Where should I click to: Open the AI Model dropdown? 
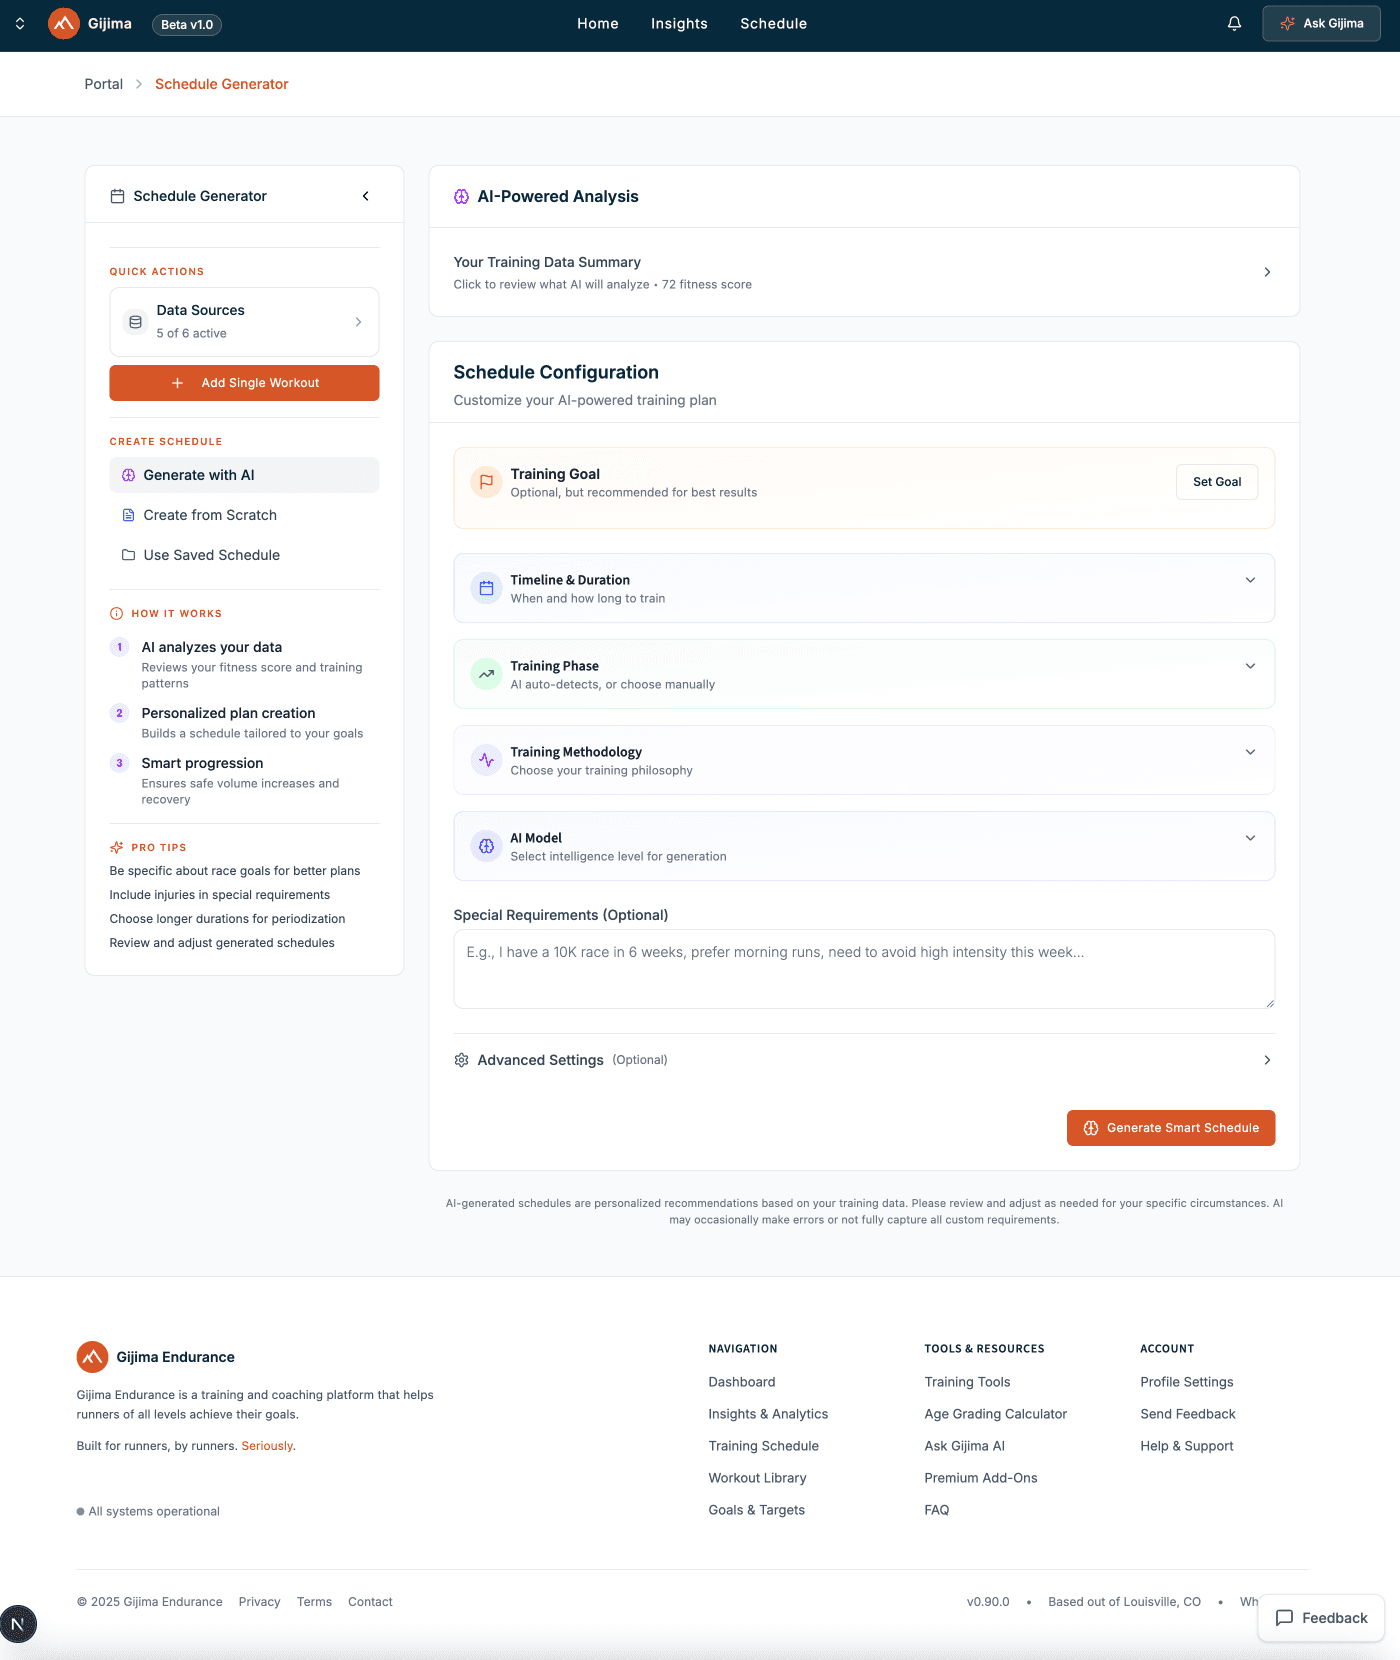coord(1250,838)
